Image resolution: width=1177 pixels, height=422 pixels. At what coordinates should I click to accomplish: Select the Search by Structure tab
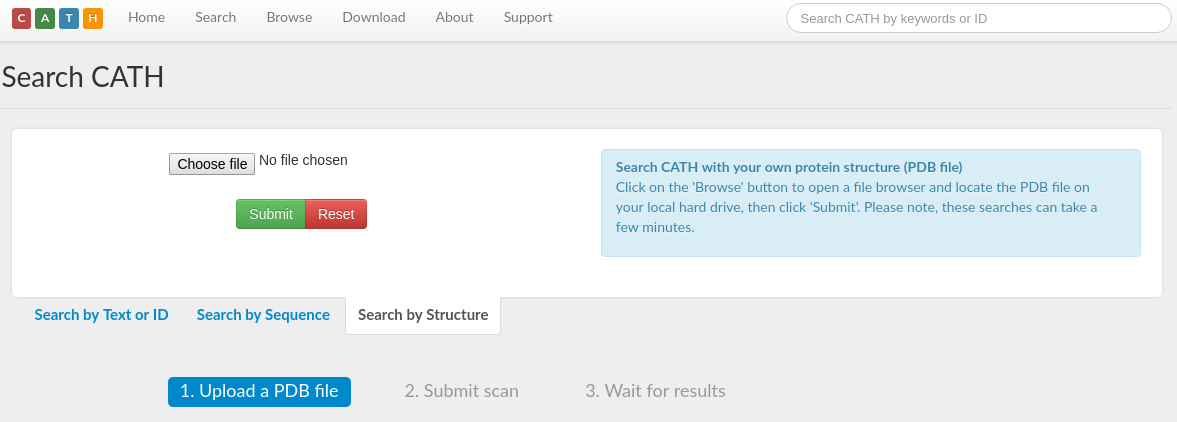(423, 315)
